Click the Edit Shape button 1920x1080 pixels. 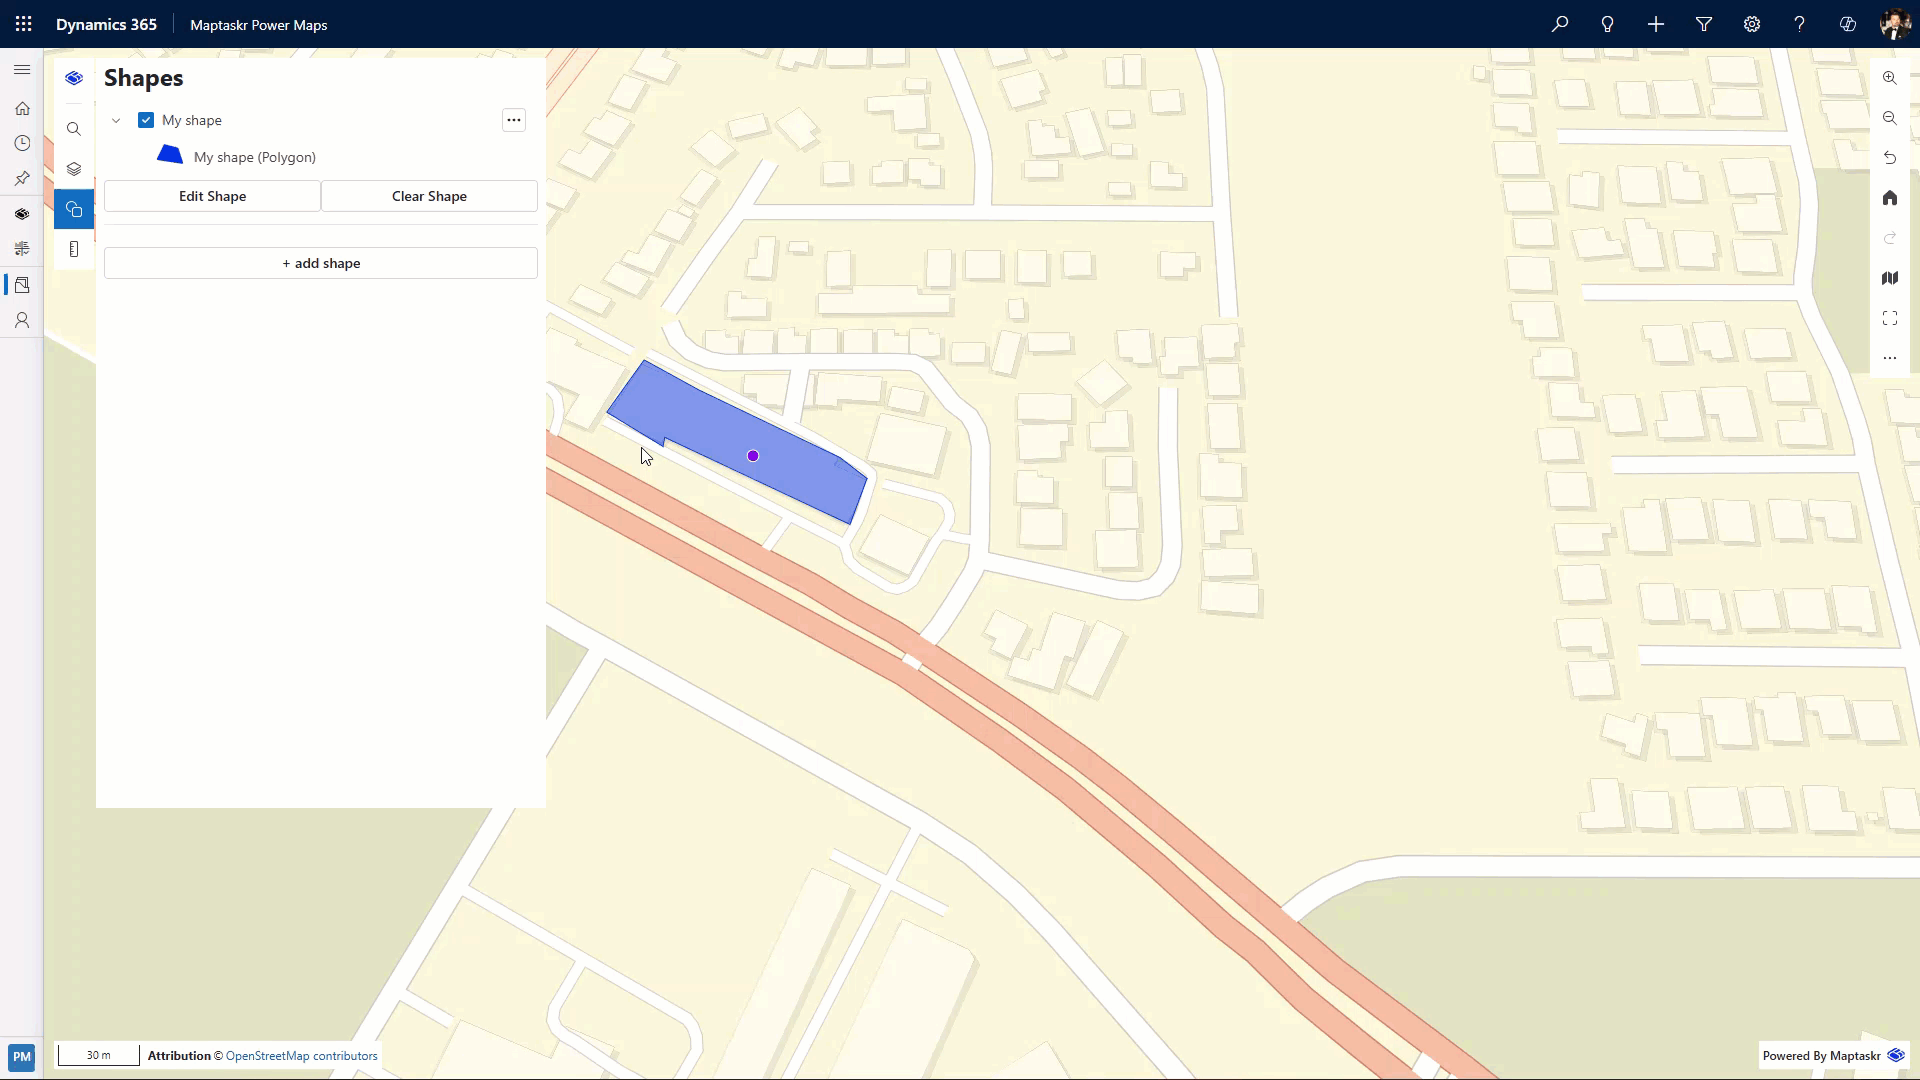tap(212, 196)
